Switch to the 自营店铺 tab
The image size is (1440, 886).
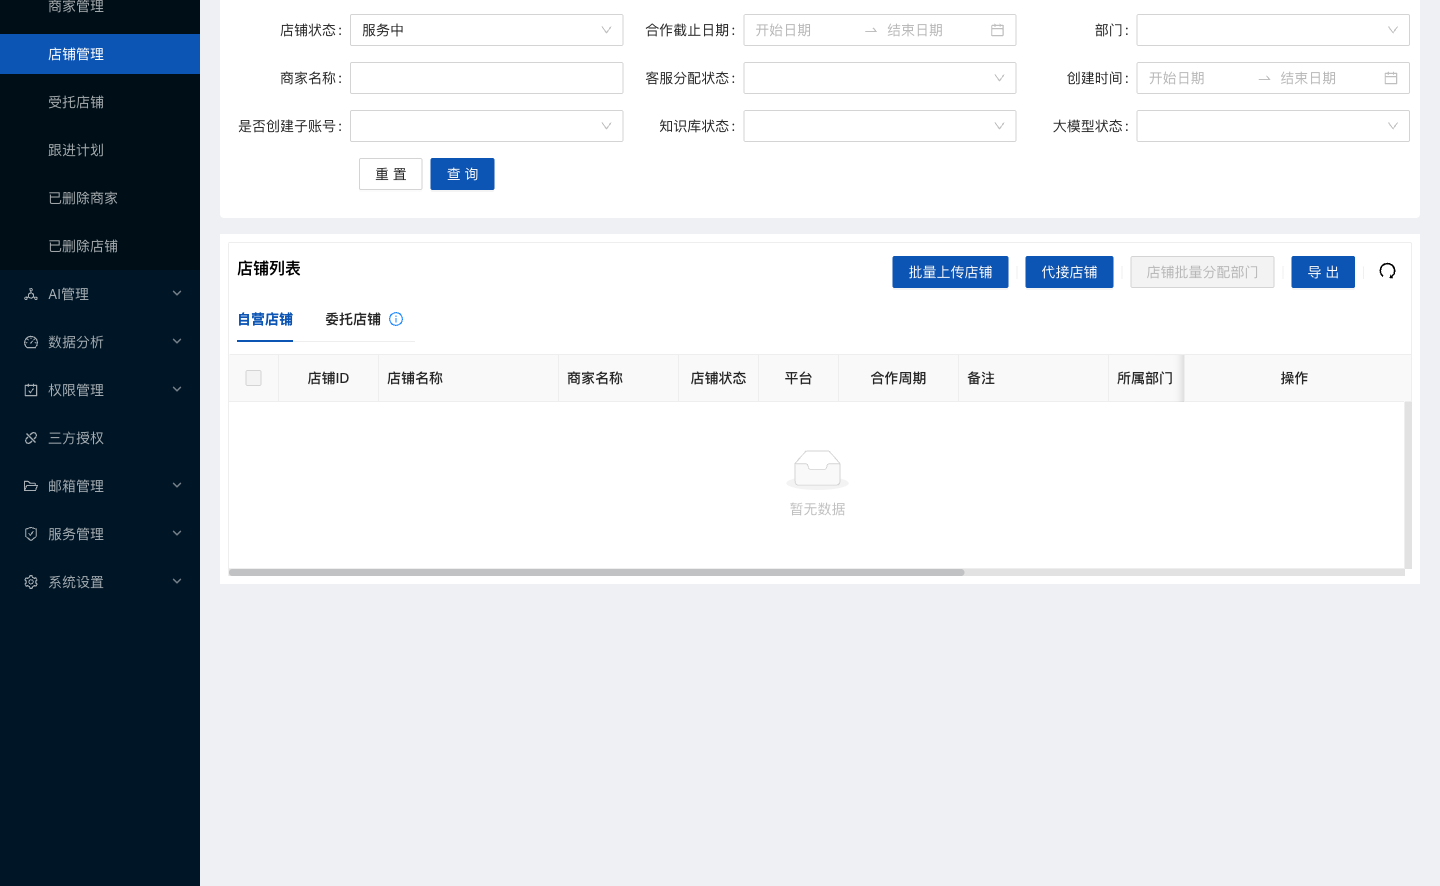click(x=265, y=319)
